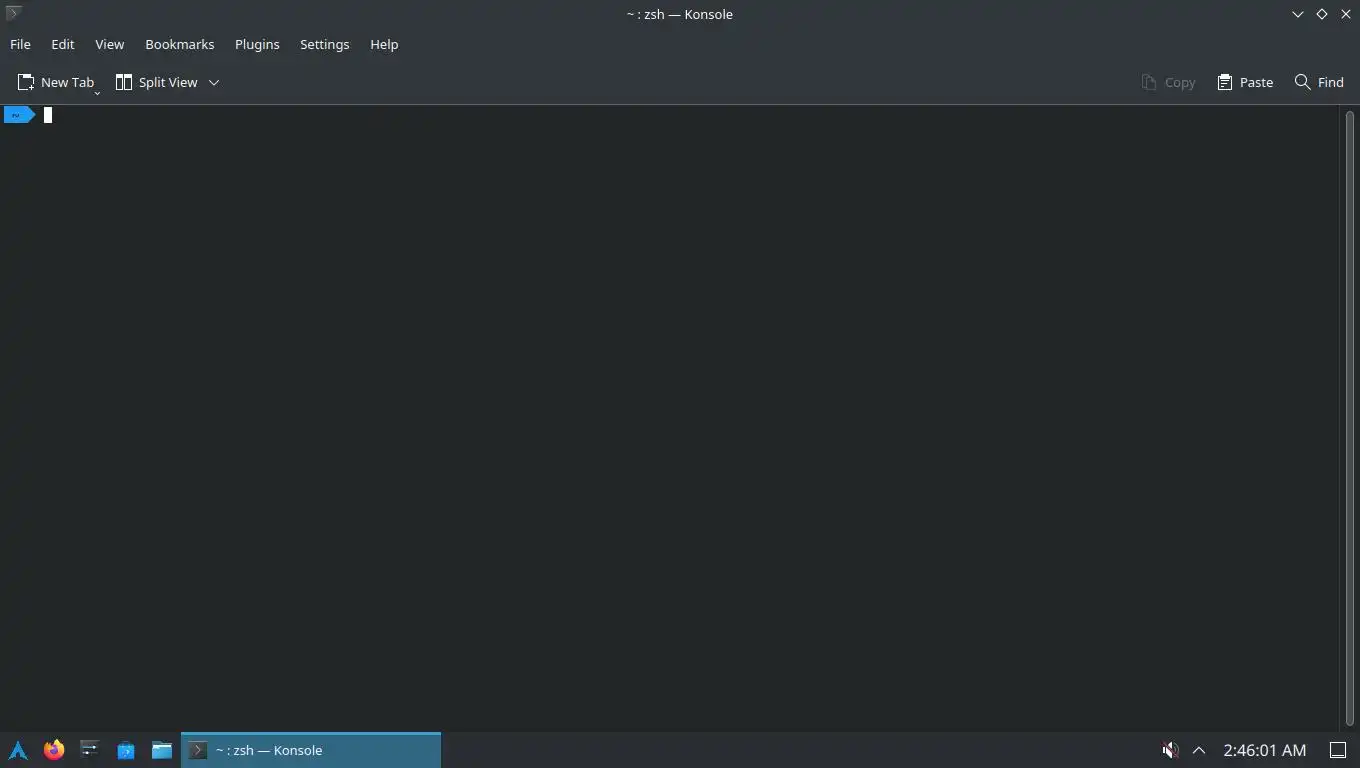Screen dimensions: 1360x768
Task: Minimize the Konsole window
Action: coord(1298,14)
